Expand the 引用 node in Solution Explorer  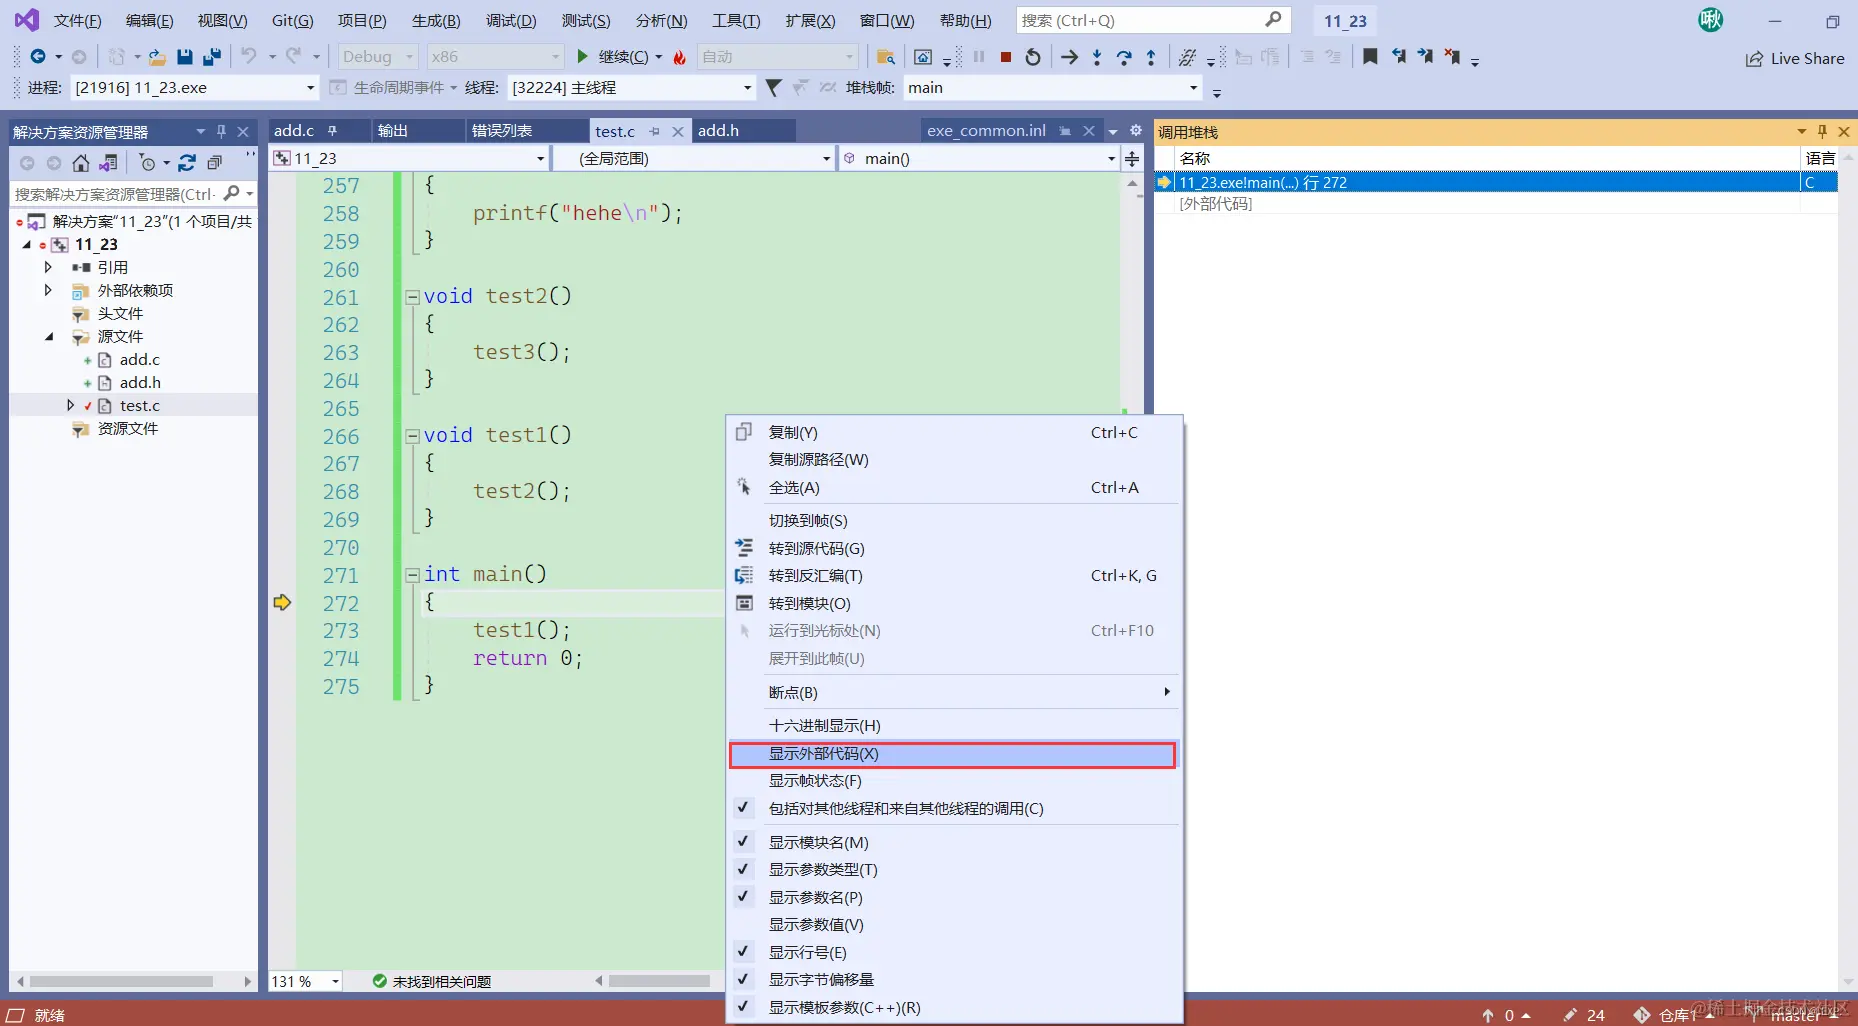pyautogui.click(x=48, y=267)
